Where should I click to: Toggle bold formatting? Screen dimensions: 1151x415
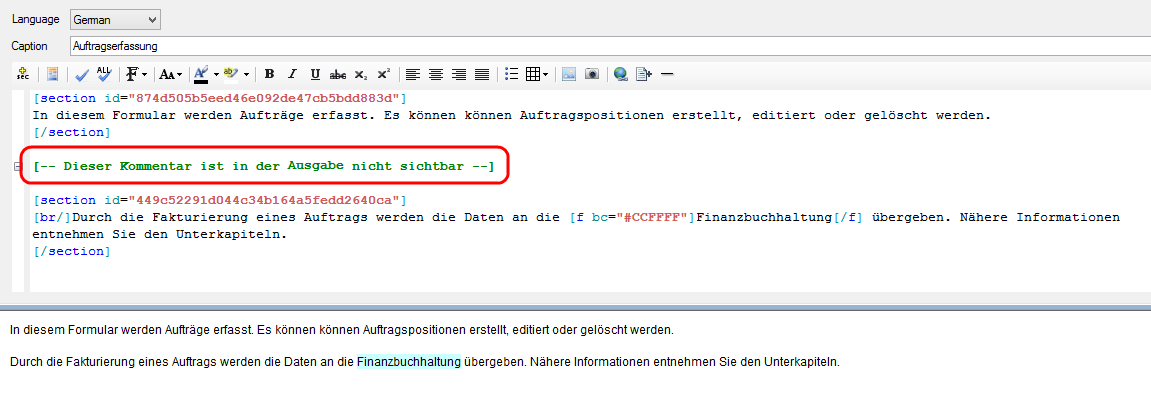269,74
